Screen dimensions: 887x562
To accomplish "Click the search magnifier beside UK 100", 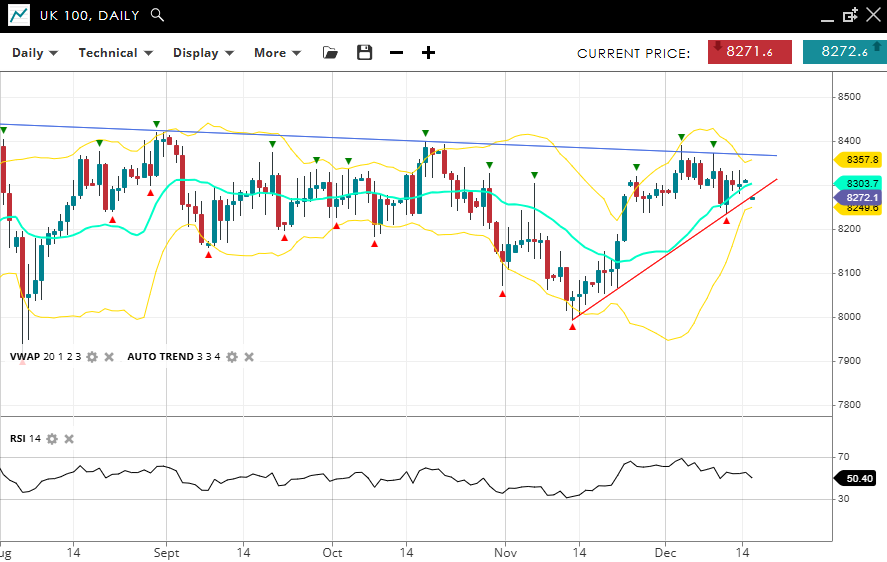I will click(157, 15).
